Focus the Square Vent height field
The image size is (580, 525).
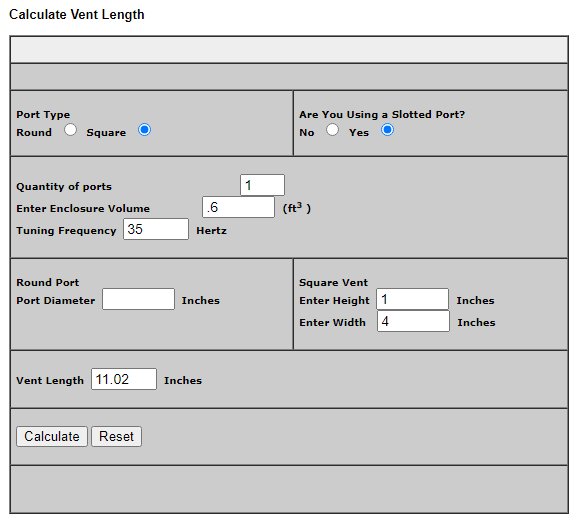412,299
